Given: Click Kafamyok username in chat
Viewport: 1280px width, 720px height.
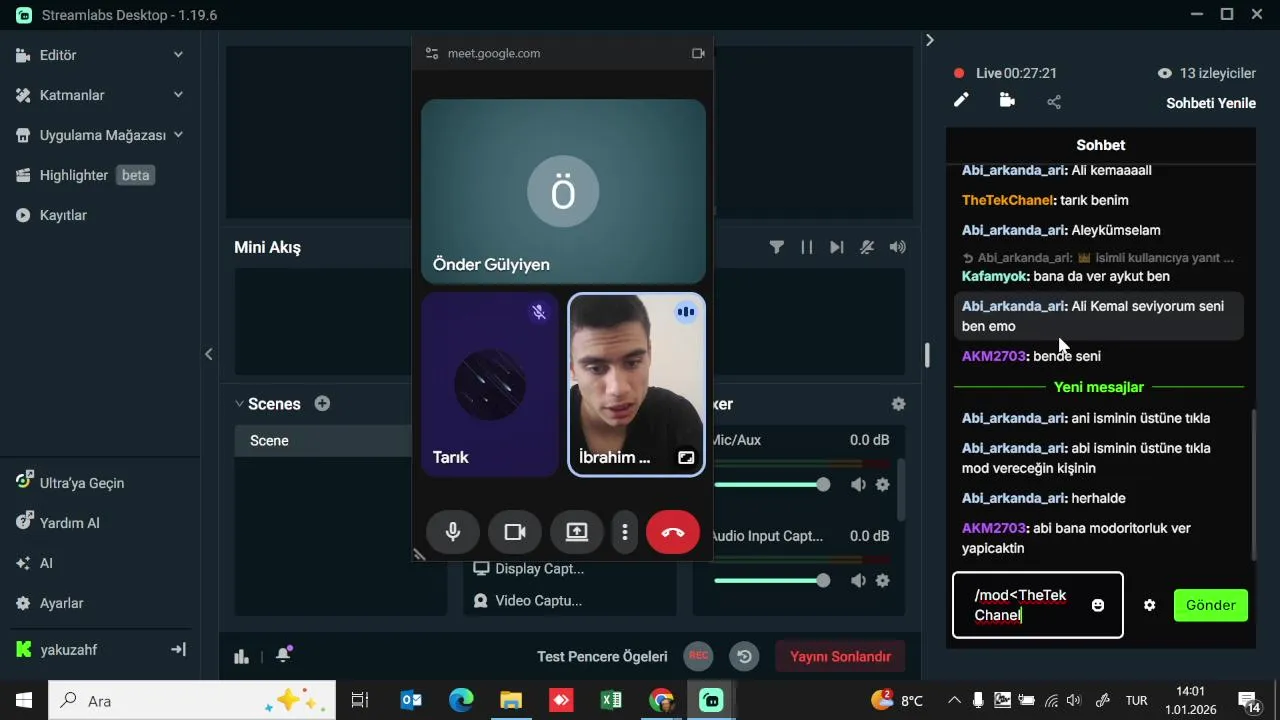Looking at the screenshot, I should tap(993, 276).
